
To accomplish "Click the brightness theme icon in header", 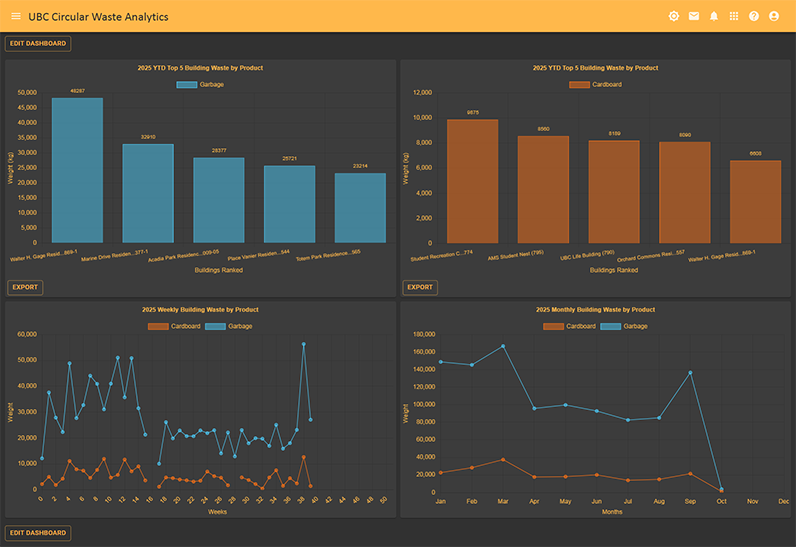I will pyautogui.click(x=674, y=17).
